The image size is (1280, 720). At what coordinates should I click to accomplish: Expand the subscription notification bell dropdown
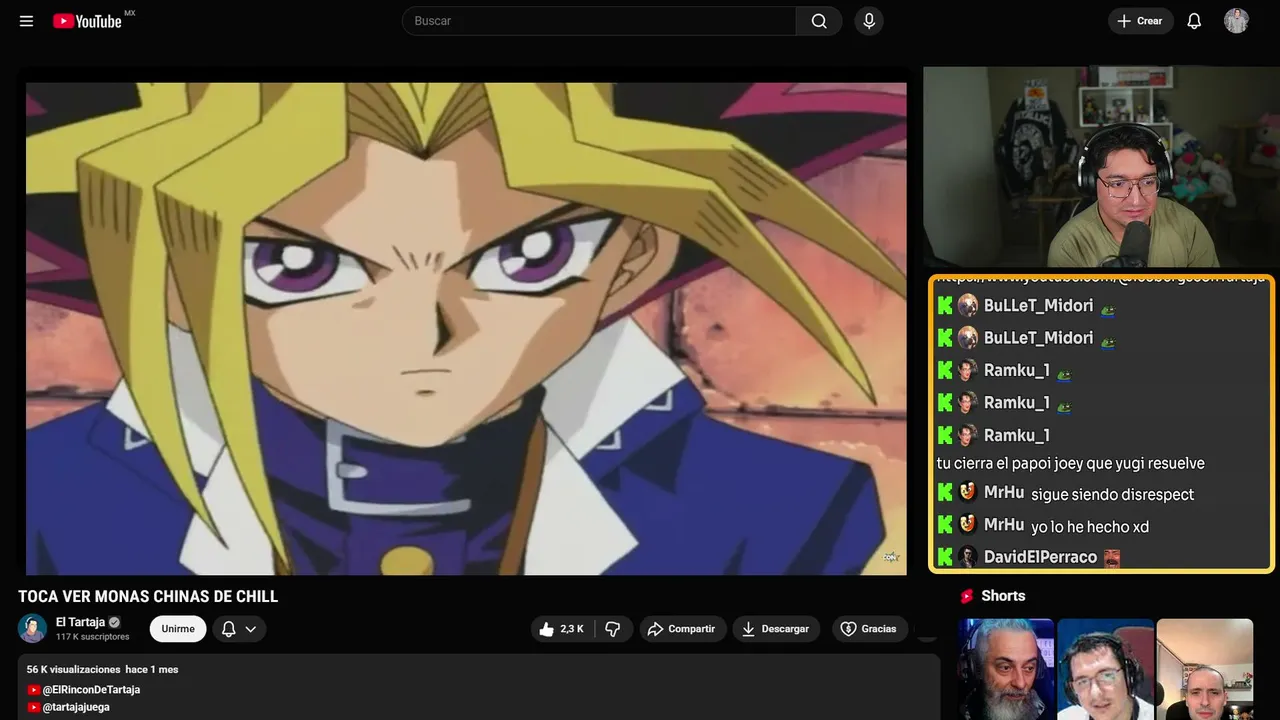(239, 629)
